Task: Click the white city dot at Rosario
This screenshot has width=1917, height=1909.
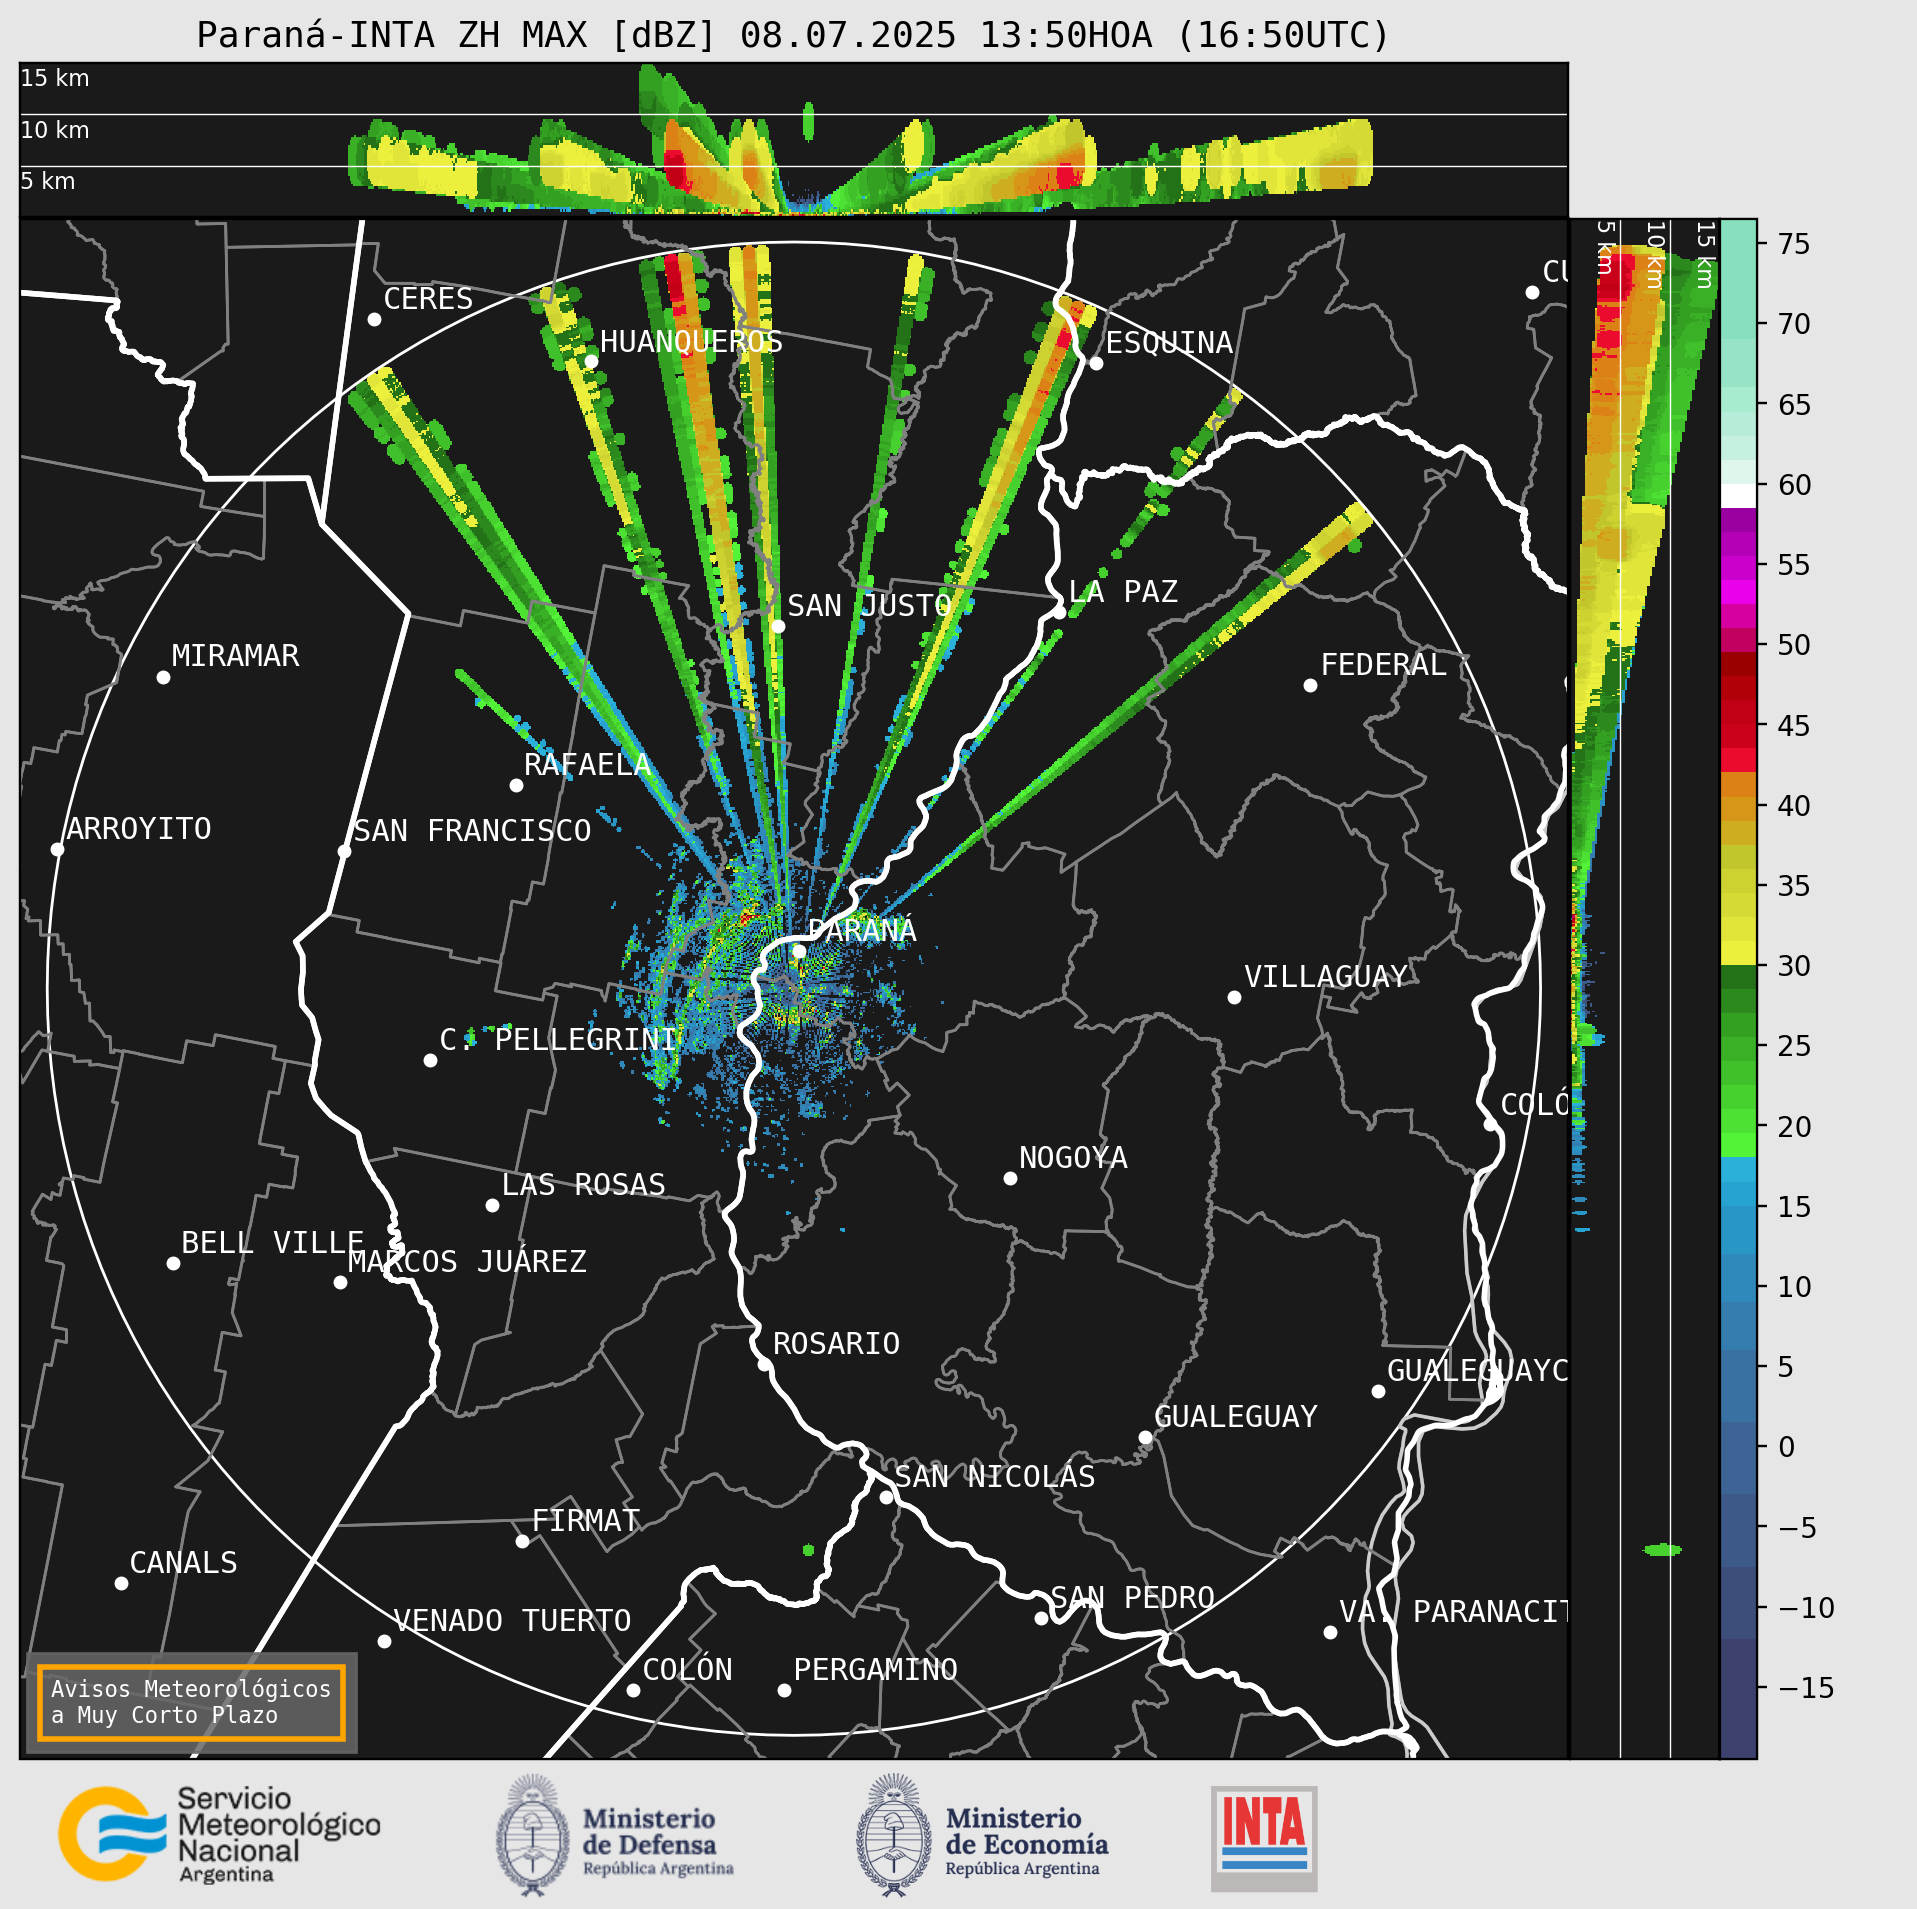Action: coord(764,1364)
